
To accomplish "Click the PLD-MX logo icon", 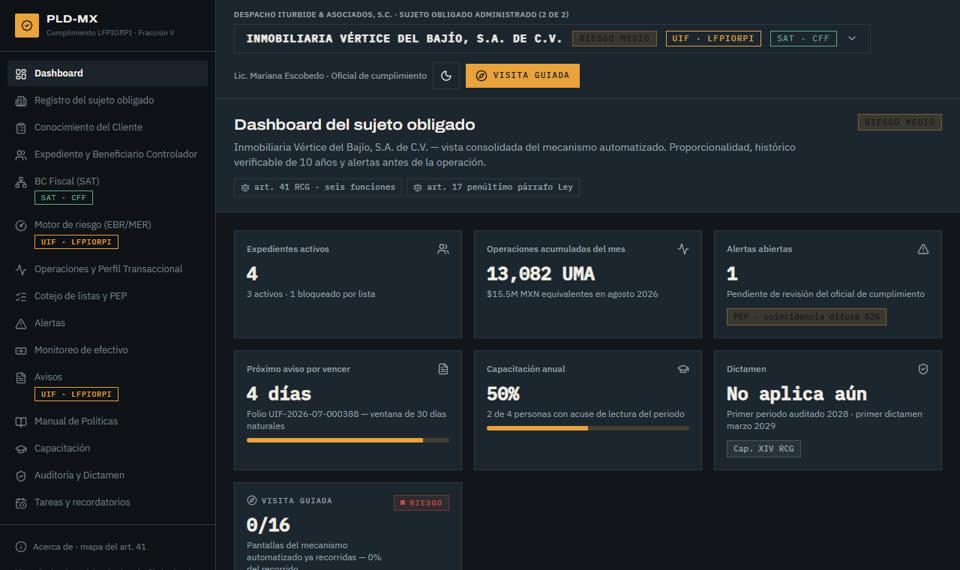I will 27,26.
